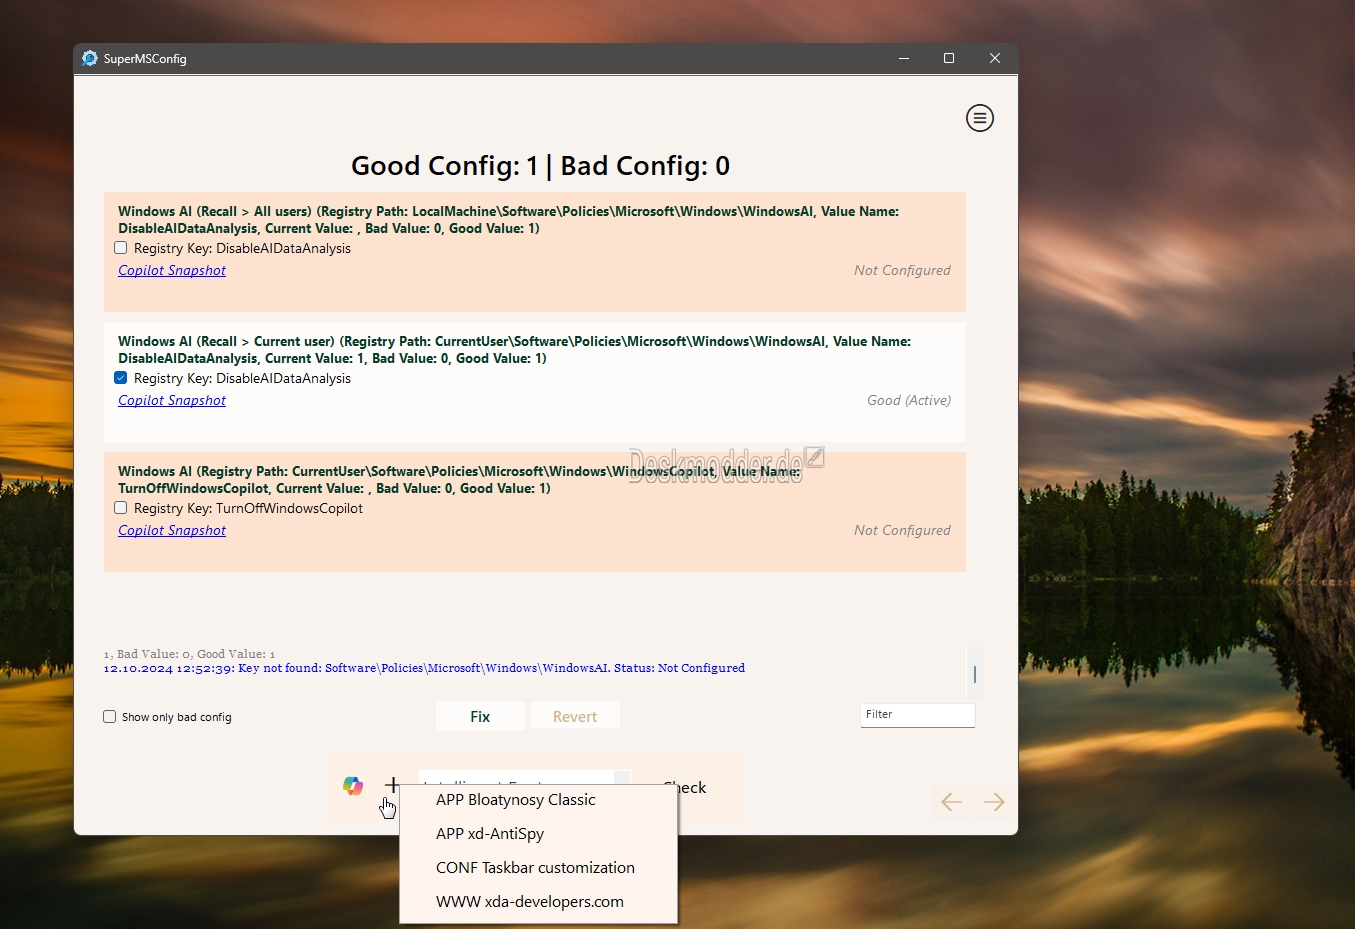Open the hamburger menu icon at top right
1355x929 pixels.
pos(979,118)
